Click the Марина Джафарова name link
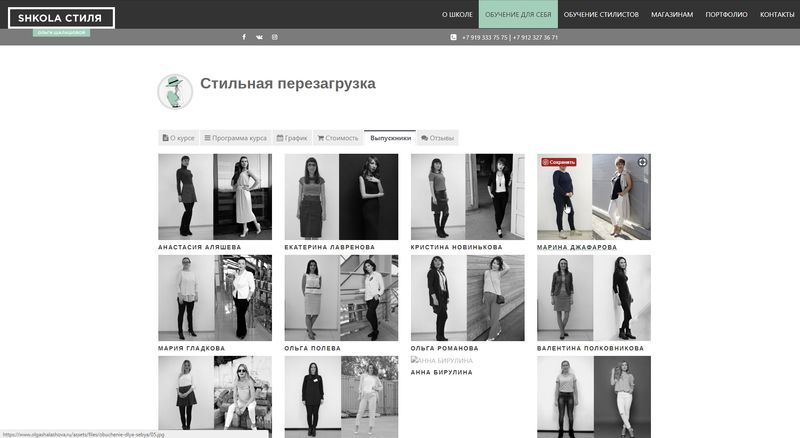Screen dimensions: 800x438 [x=577, y=247]
